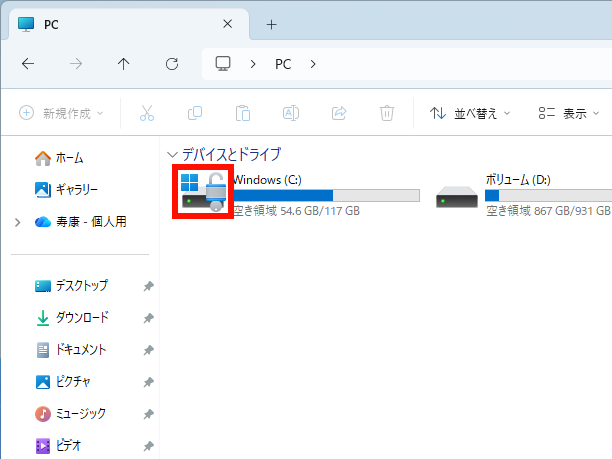
Task: Click the ボリューム (D:) drive label
Action: point(518,180)
